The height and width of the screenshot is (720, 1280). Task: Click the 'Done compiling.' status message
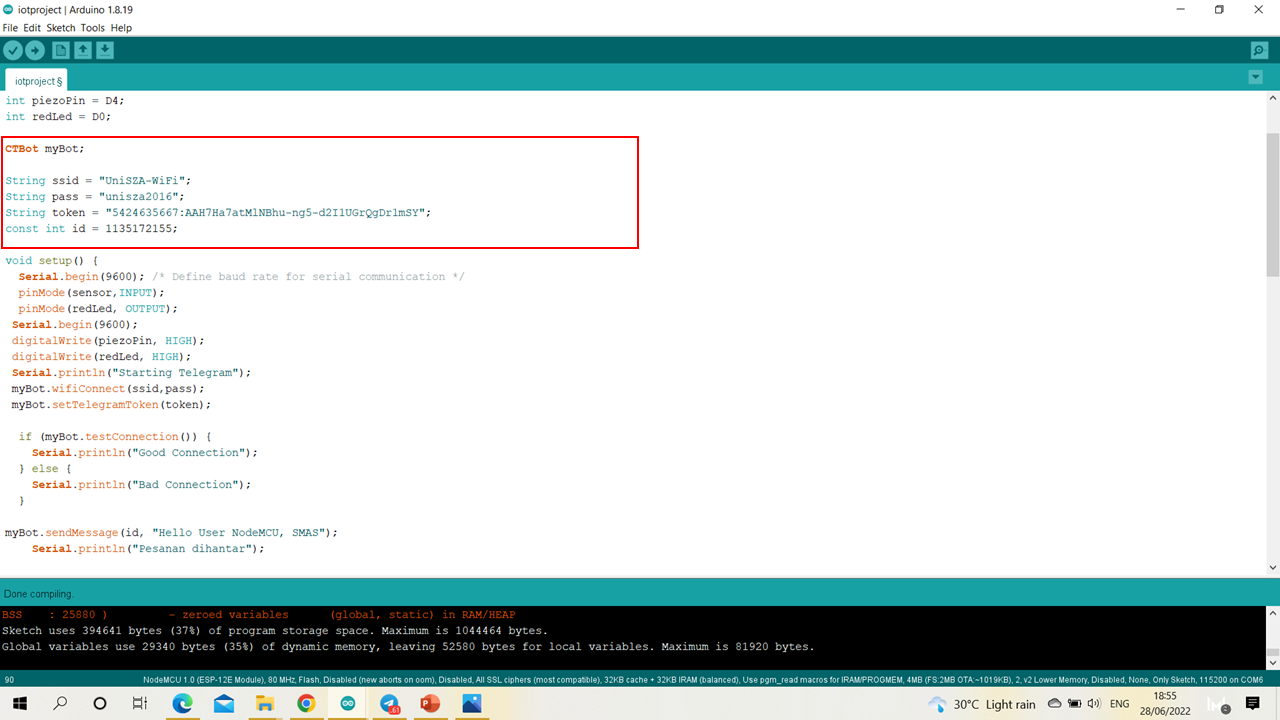coord(39,594)
